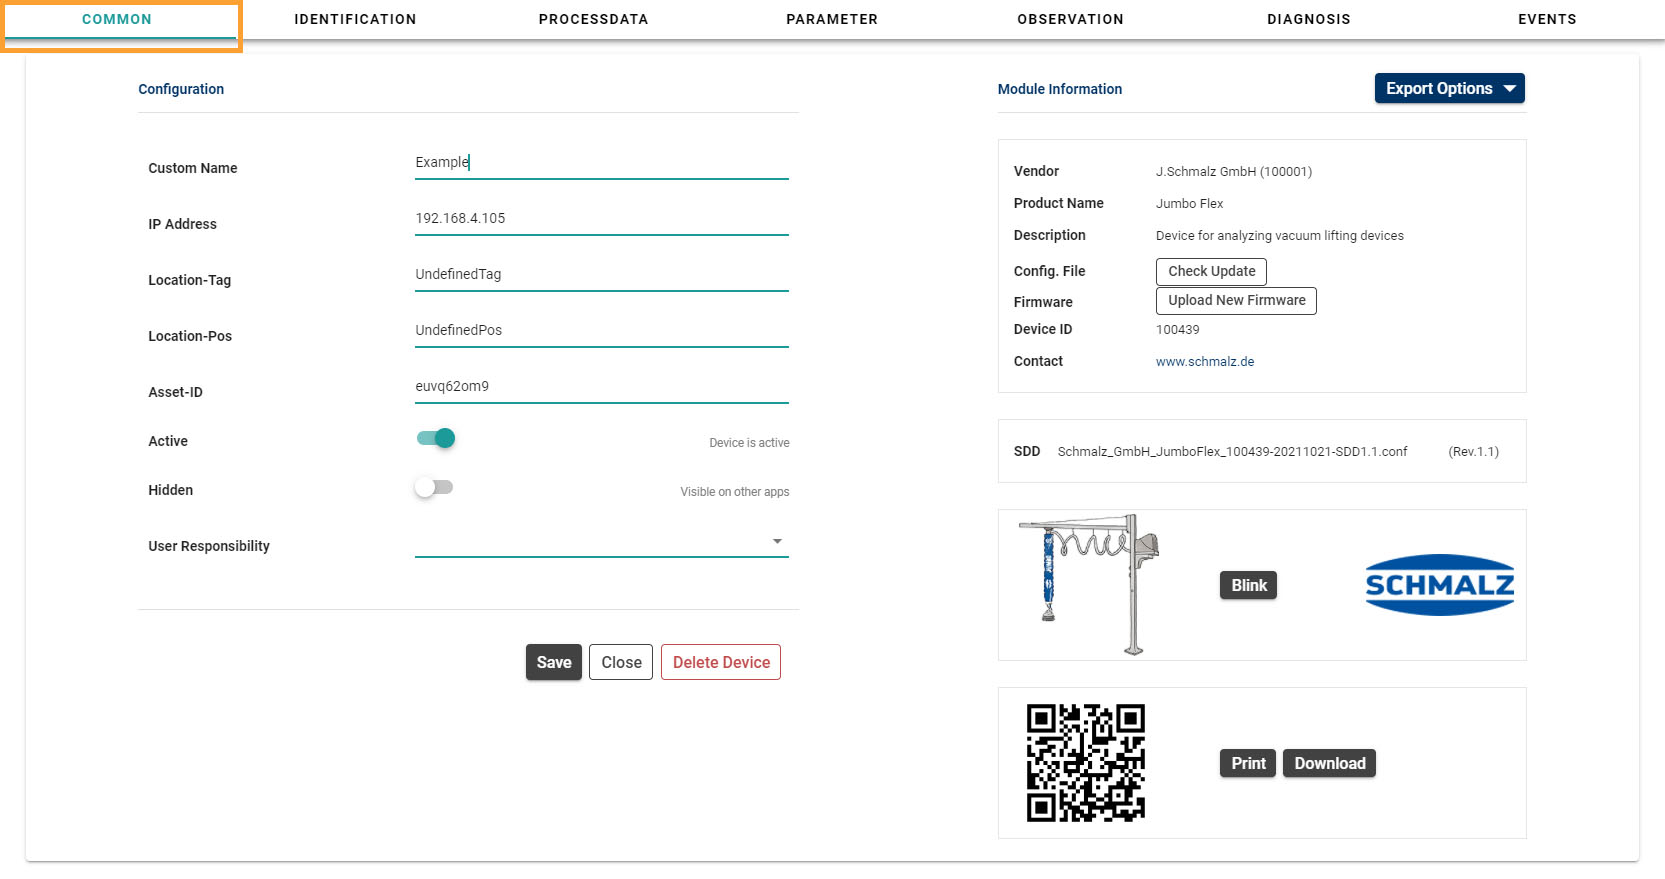The height and width of the screenshot is (879, 1665).
Task: Click the Jumbo Flex device picture
Action: pyautogui.click(x=1089, y=584)
